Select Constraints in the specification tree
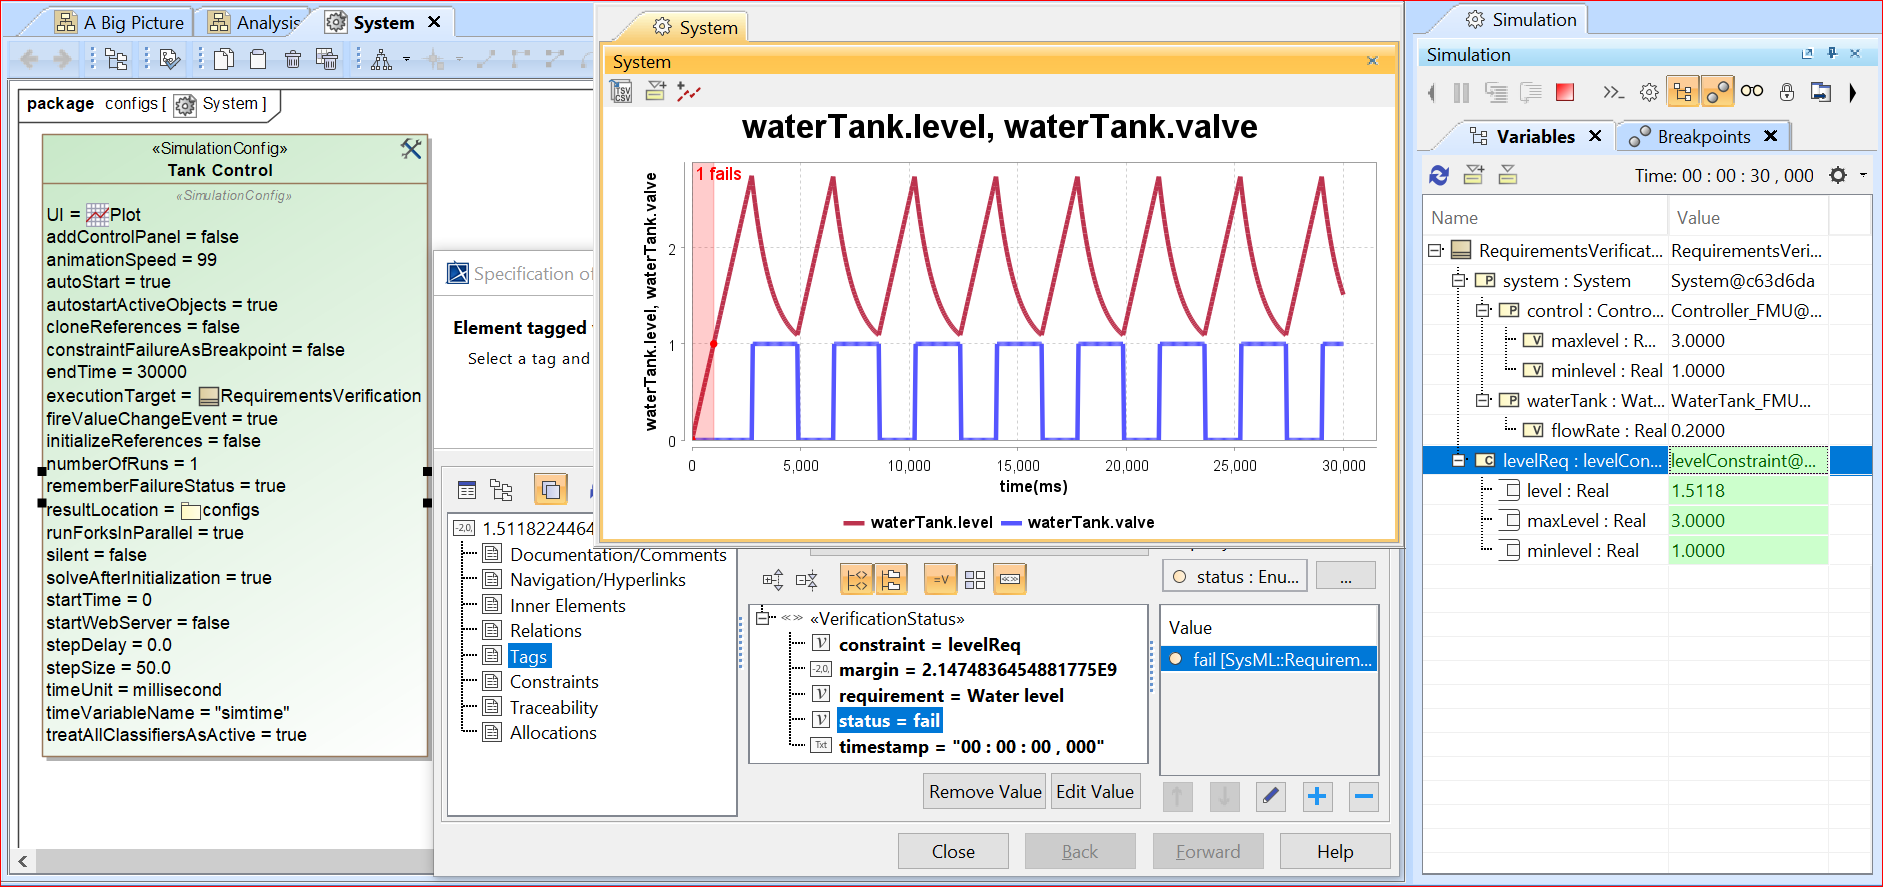The image size is (1883, 887). click(x=554, y=682)
